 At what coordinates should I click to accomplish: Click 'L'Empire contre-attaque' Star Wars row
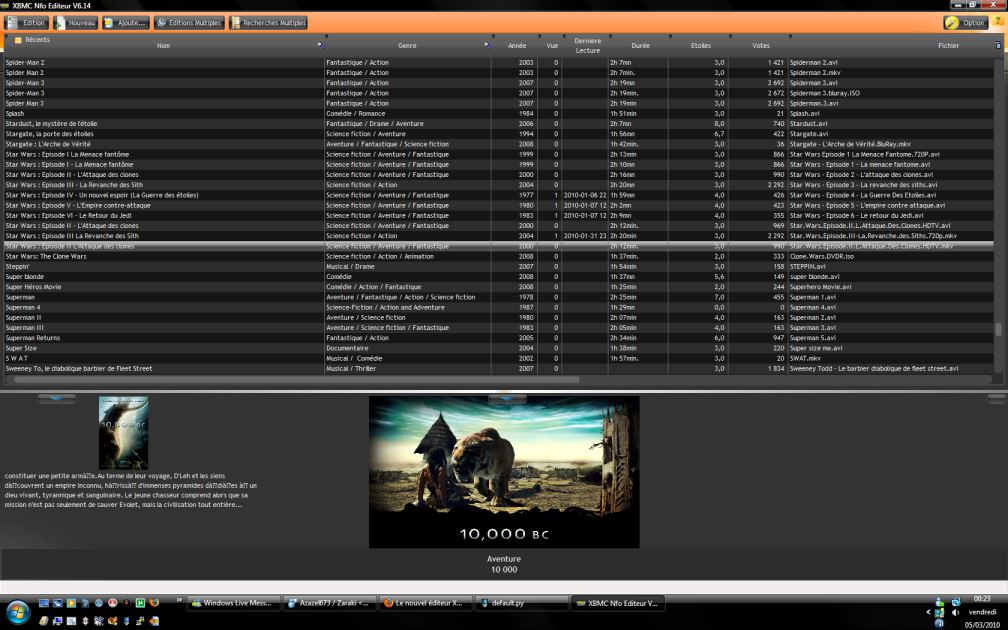point(498,206)
